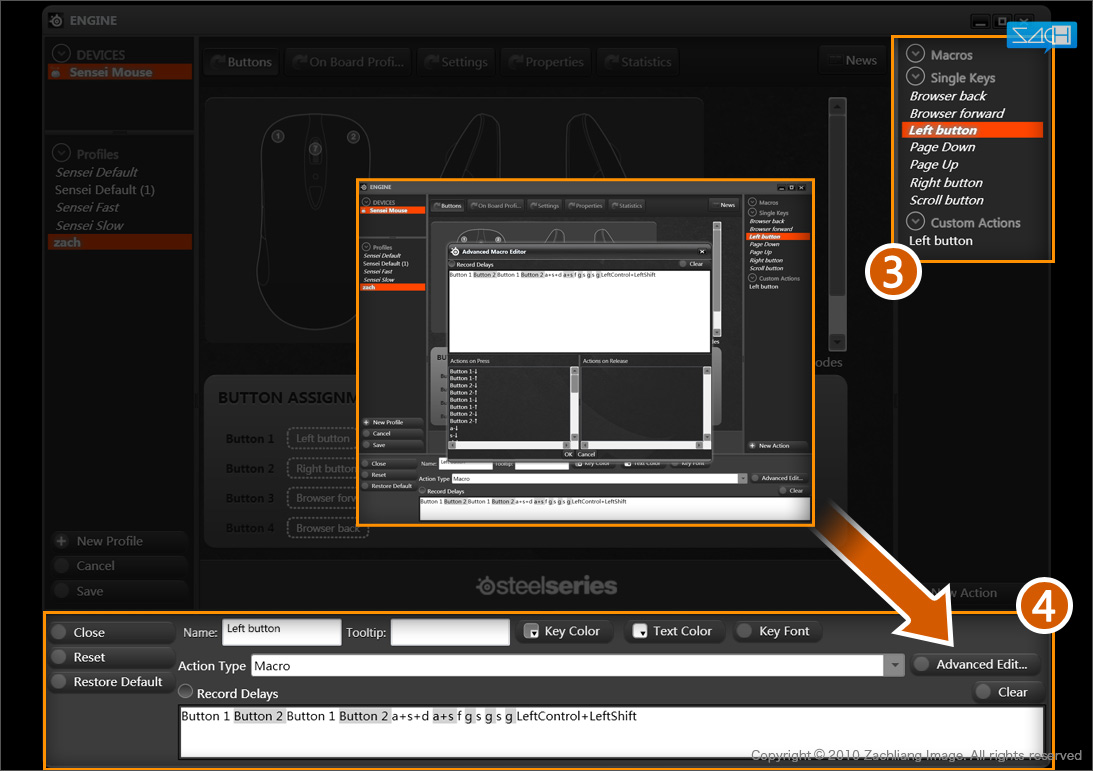Click inside the macro sequence text box

[x=612, y=731]
